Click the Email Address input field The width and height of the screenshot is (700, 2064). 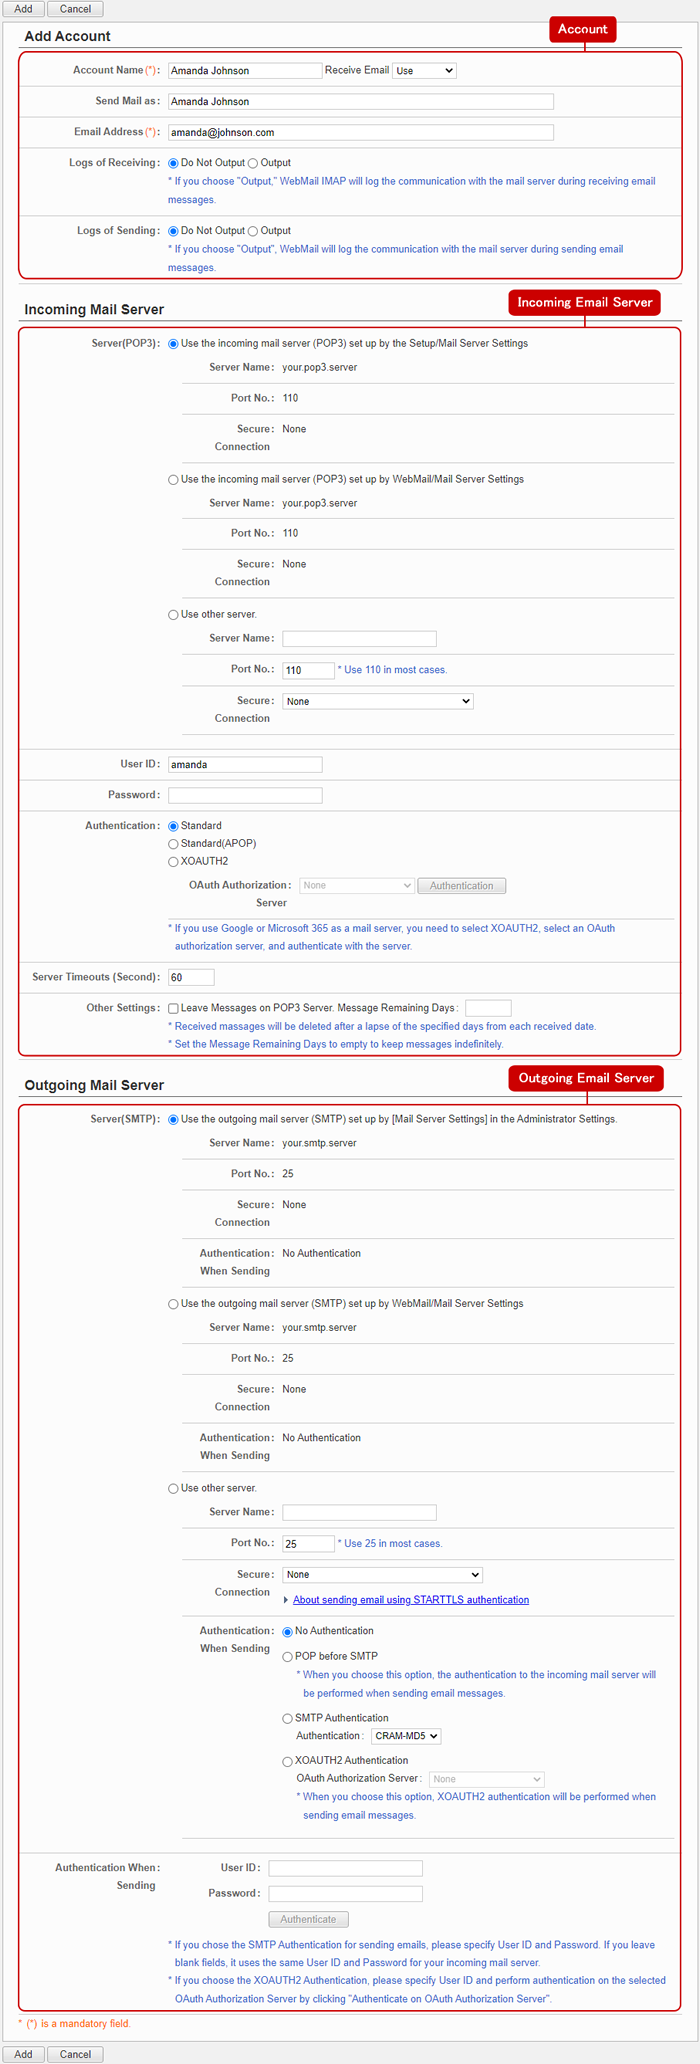tap(360, 133)
